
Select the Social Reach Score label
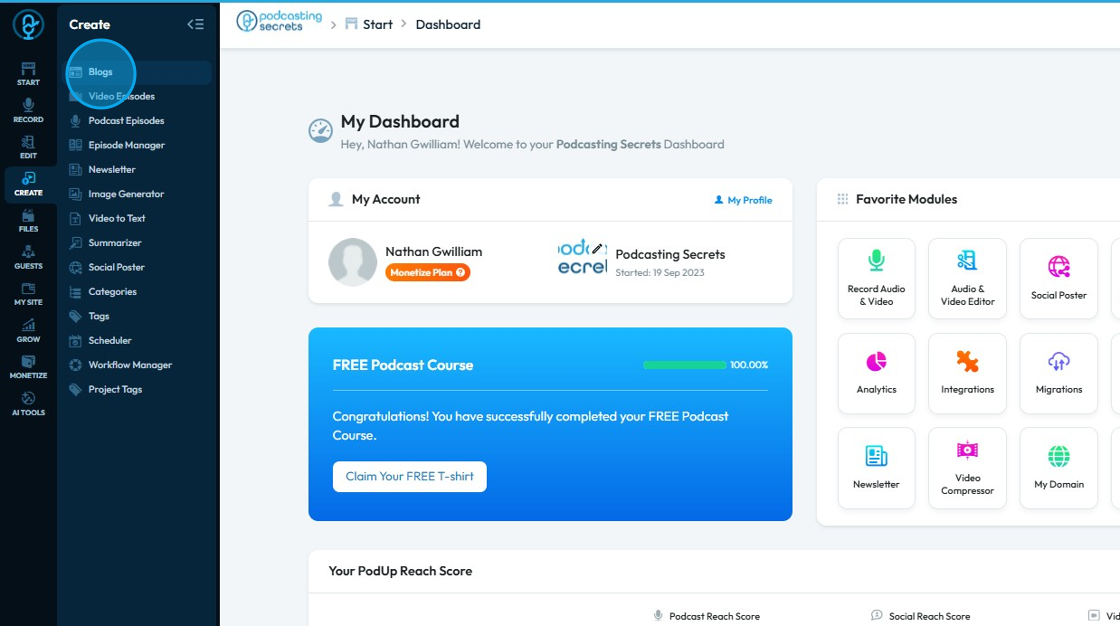[929, 616]
